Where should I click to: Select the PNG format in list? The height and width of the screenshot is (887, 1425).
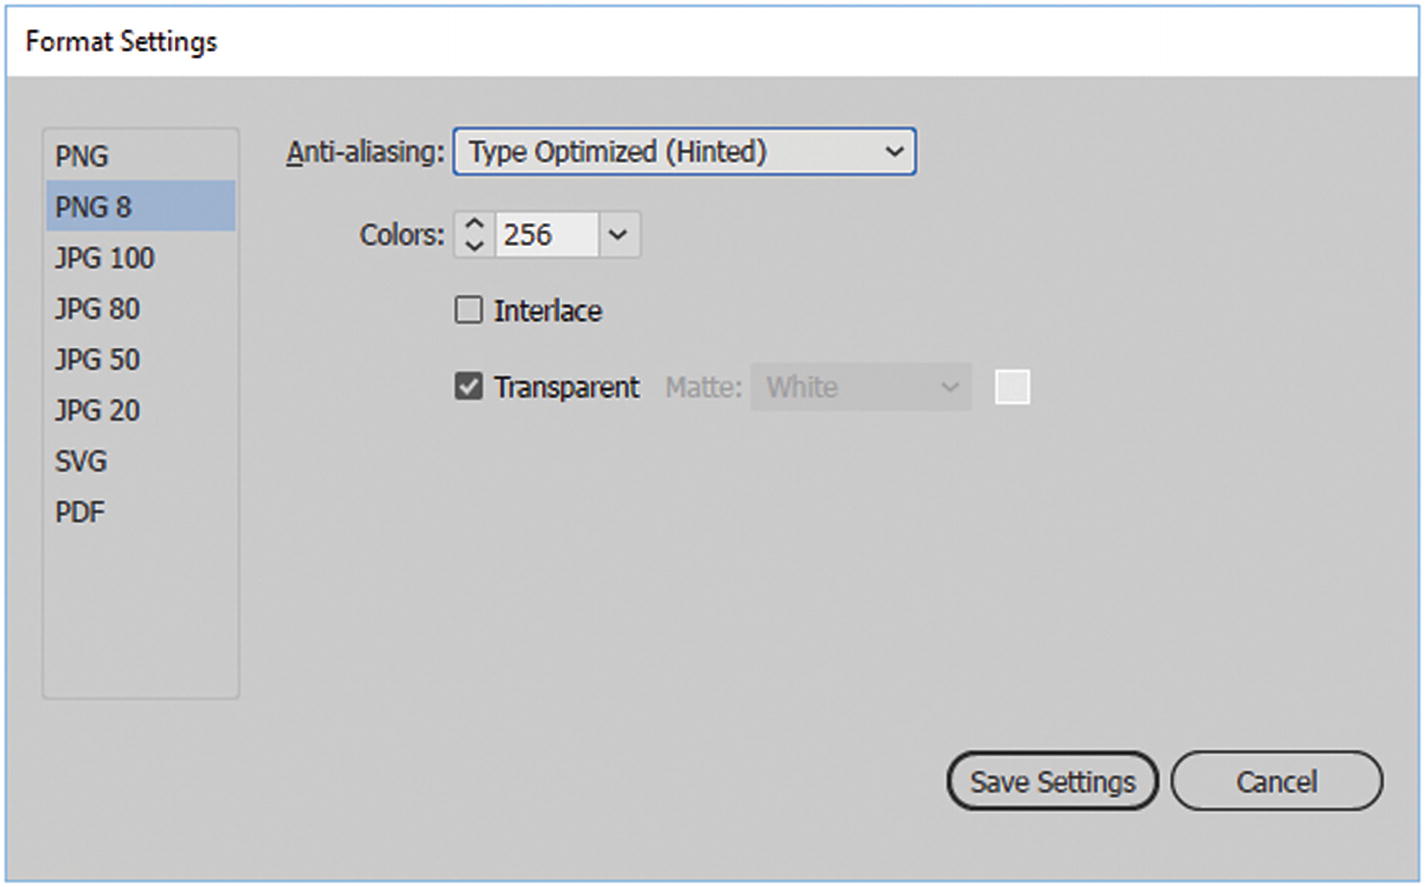[82, 156]
